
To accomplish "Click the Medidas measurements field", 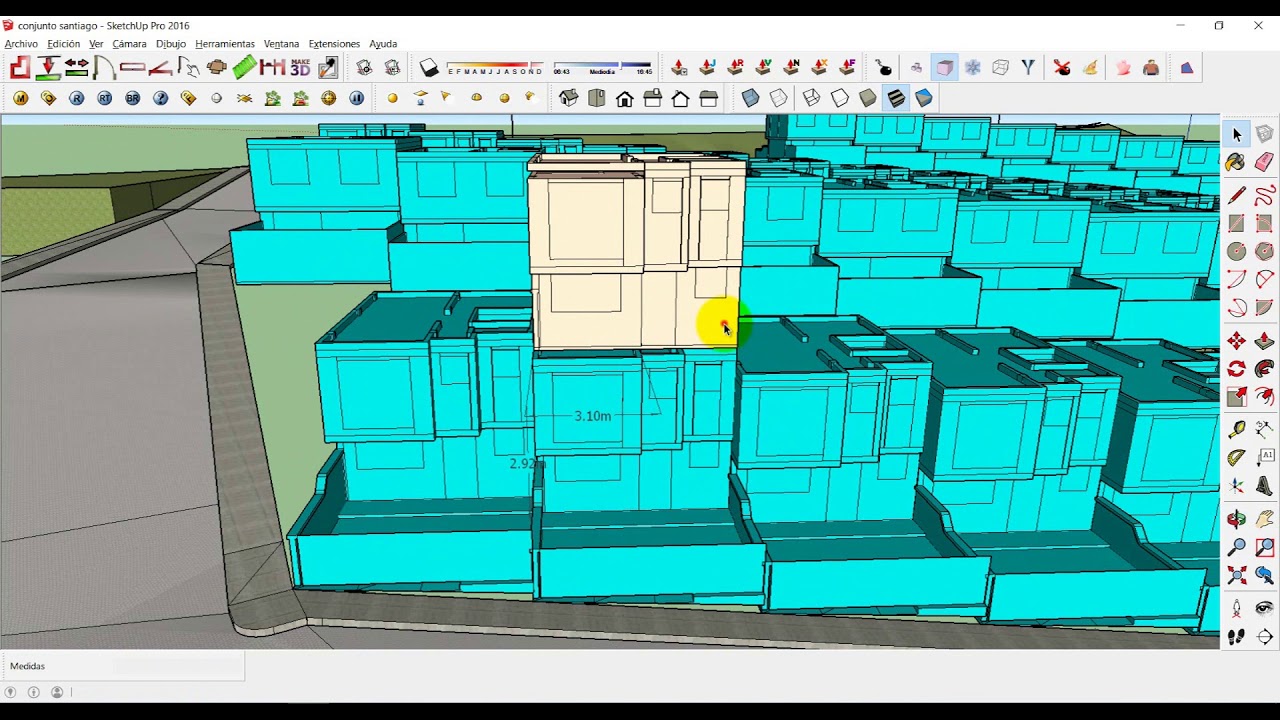I will (177, 666).
